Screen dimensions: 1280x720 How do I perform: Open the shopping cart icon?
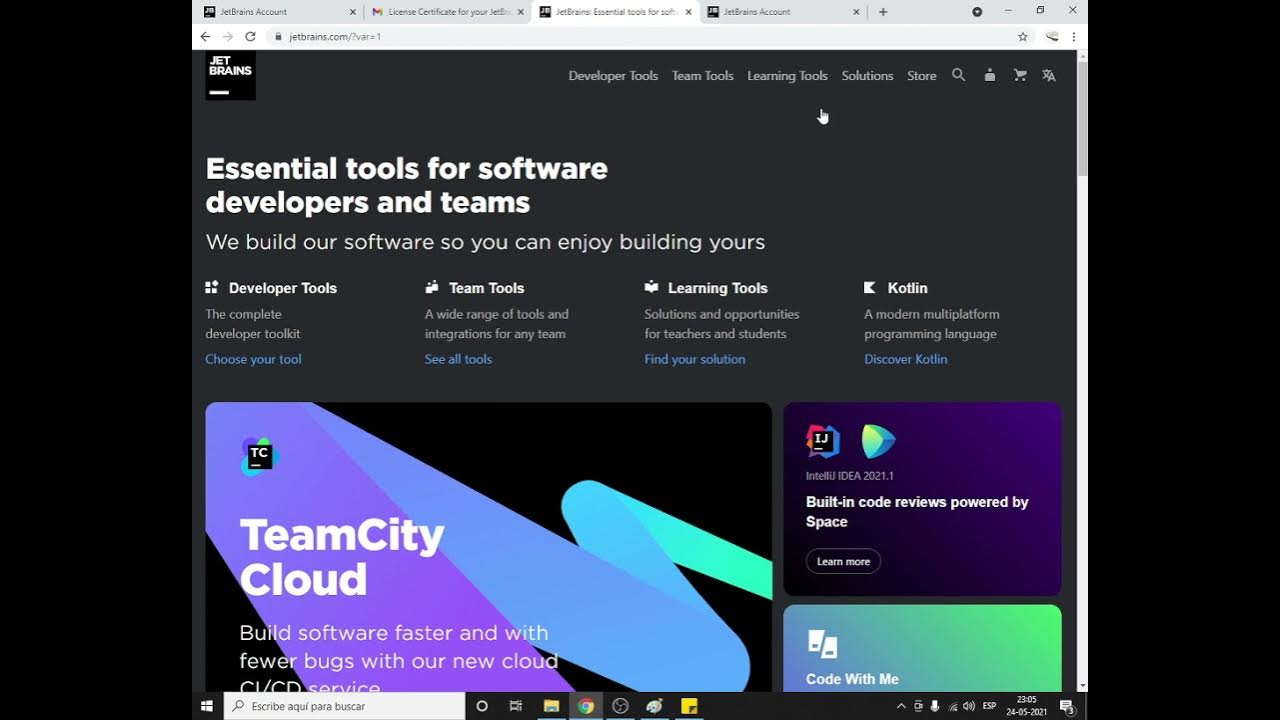(1020, 75)
